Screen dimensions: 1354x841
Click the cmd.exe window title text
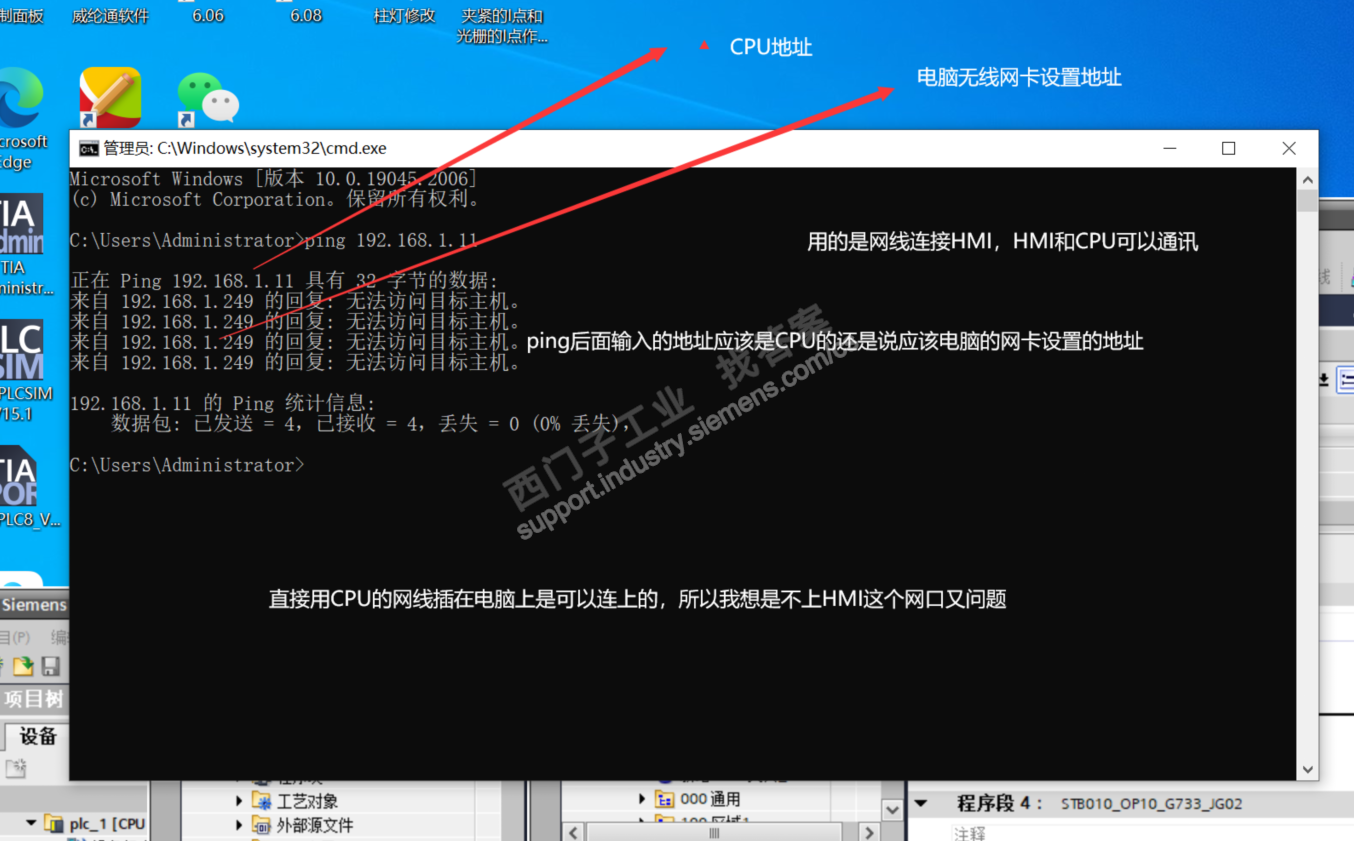245,149
